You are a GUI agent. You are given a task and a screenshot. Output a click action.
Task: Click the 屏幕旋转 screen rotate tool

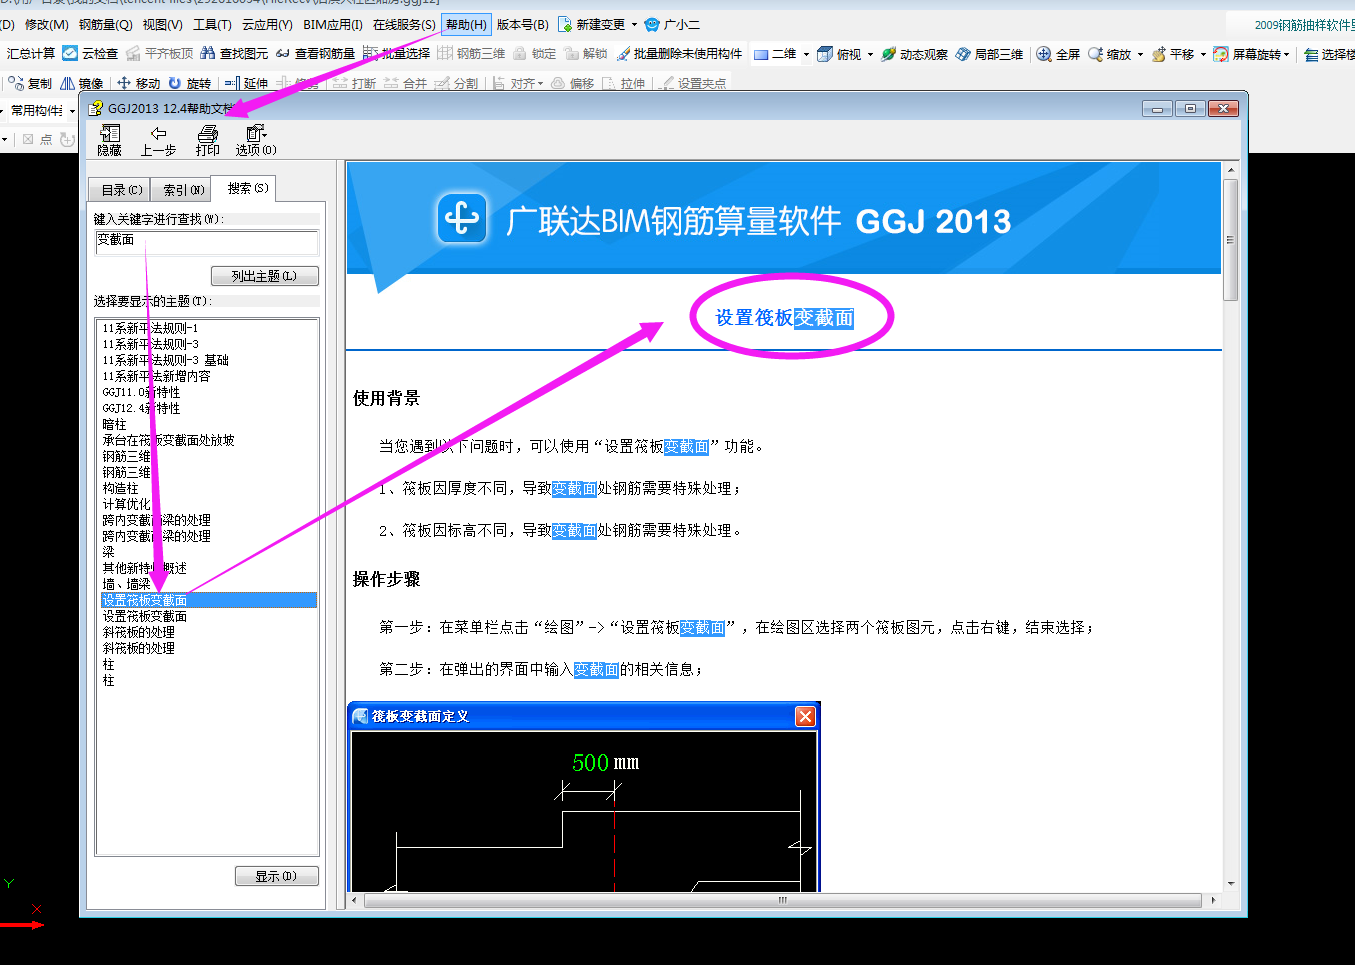[x=1247, y=54]
